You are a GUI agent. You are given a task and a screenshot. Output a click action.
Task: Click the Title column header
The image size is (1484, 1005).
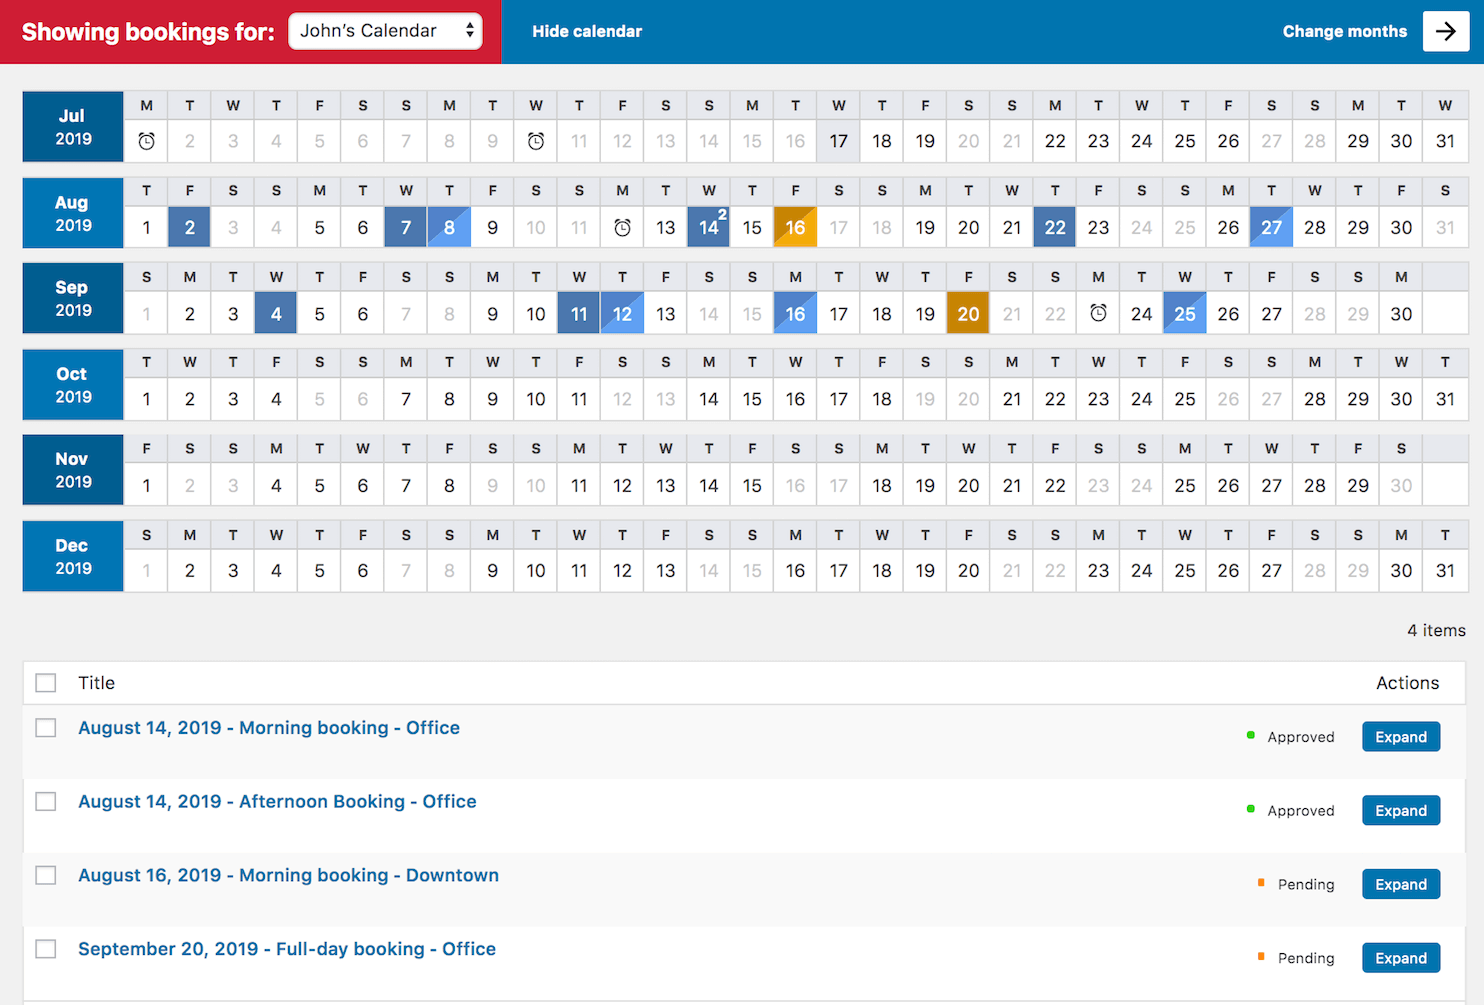click(97, 683)
